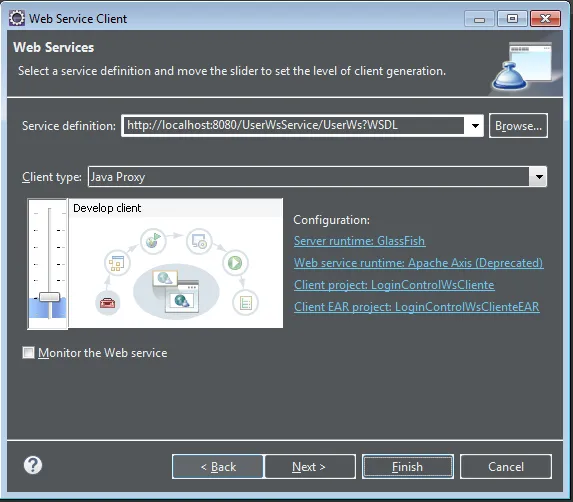Click Client project: LoginControlWsCliente link
Screen dimensions: 573x502
click(x=394, y=285)
